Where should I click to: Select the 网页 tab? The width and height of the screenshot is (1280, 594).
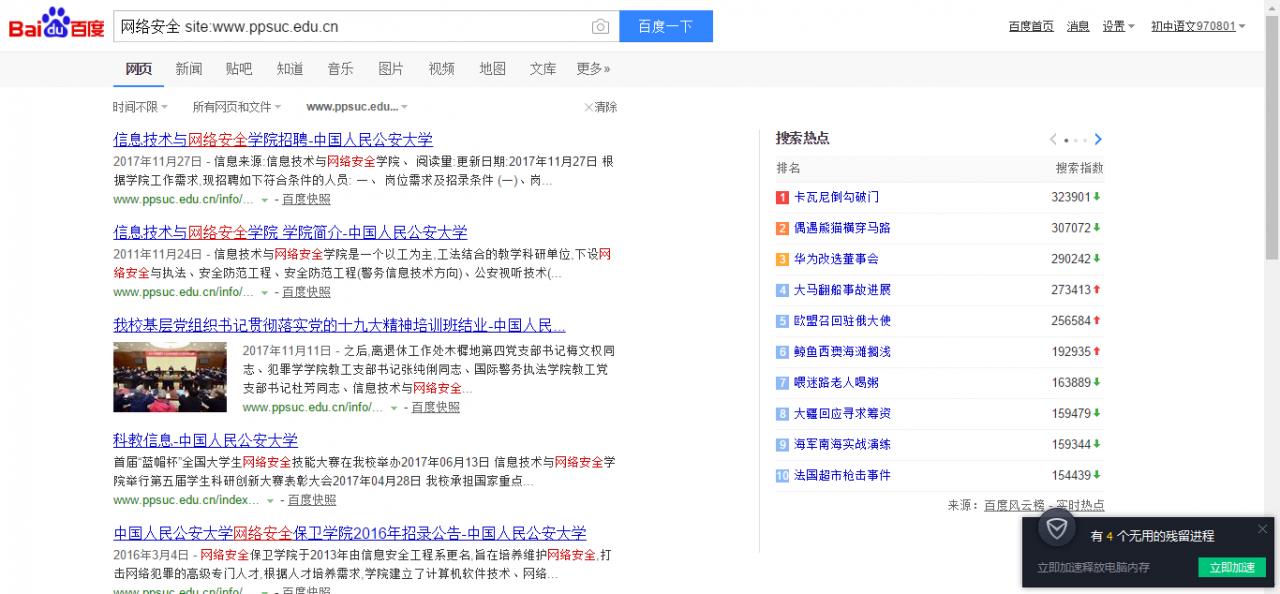coord(139,69)
